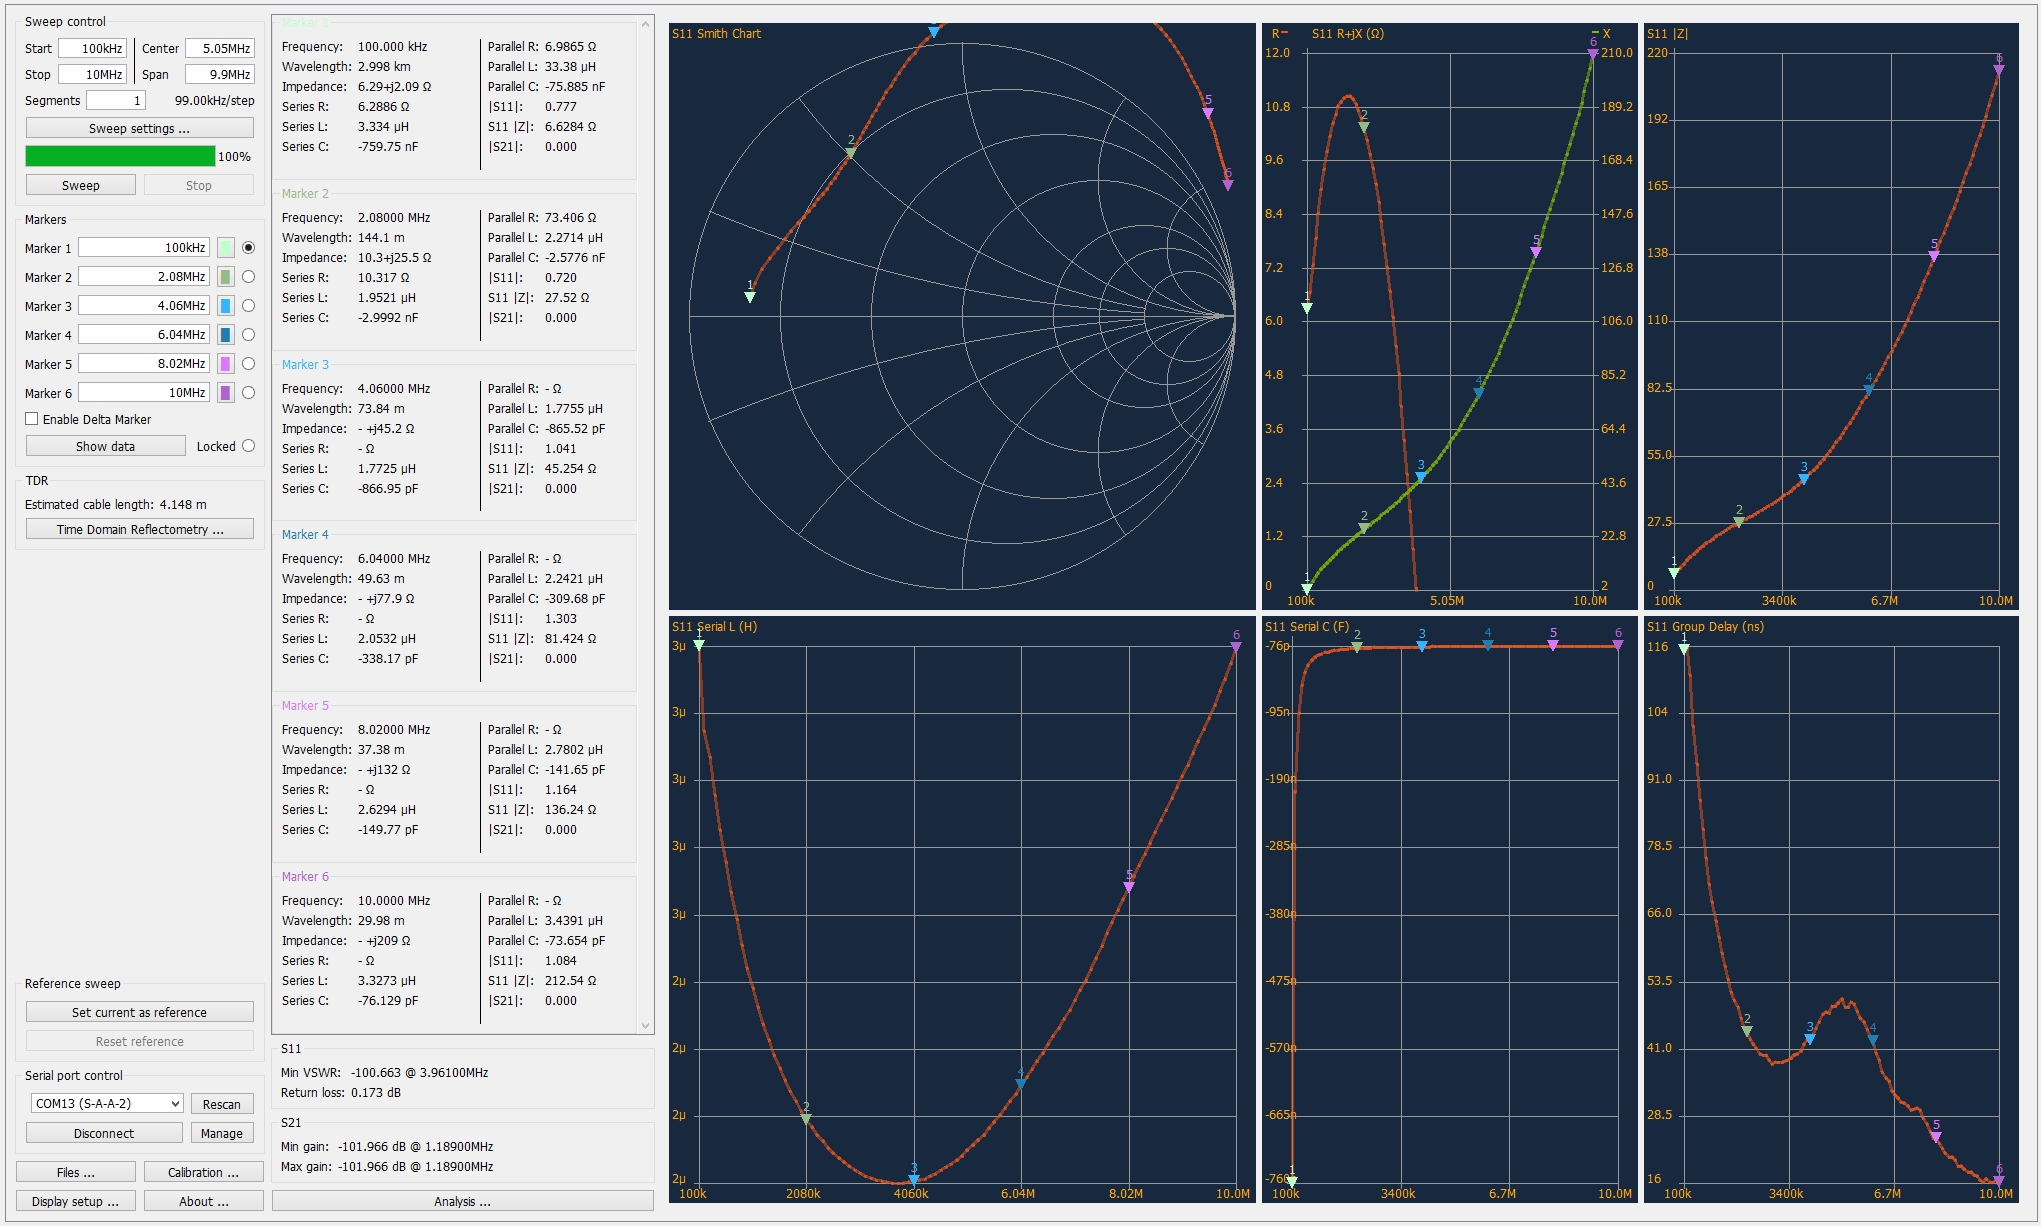Rescan the serial ports

coord(222,1104)
